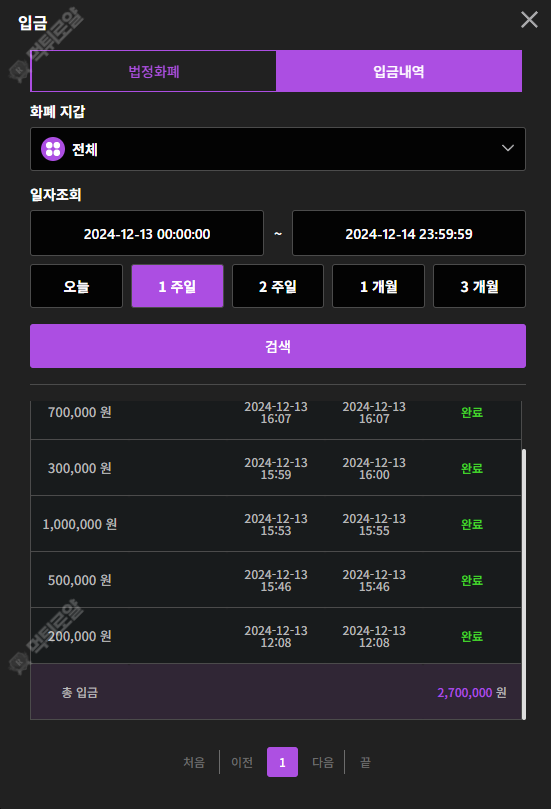Viewport: 551px width, 809px height.
Task: Select page 1 in pagination
Action: pyautogui.click(x=282, y=762)
